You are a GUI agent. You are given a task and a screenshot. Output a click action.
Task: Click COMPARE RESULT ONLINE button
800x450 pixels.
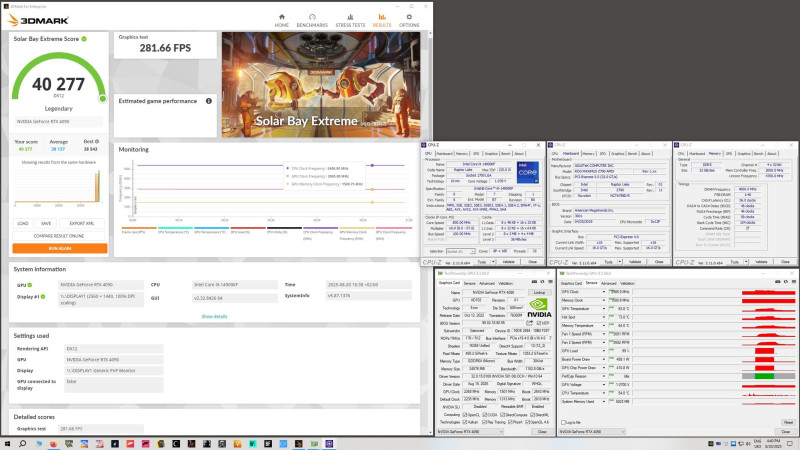(59, 236)
